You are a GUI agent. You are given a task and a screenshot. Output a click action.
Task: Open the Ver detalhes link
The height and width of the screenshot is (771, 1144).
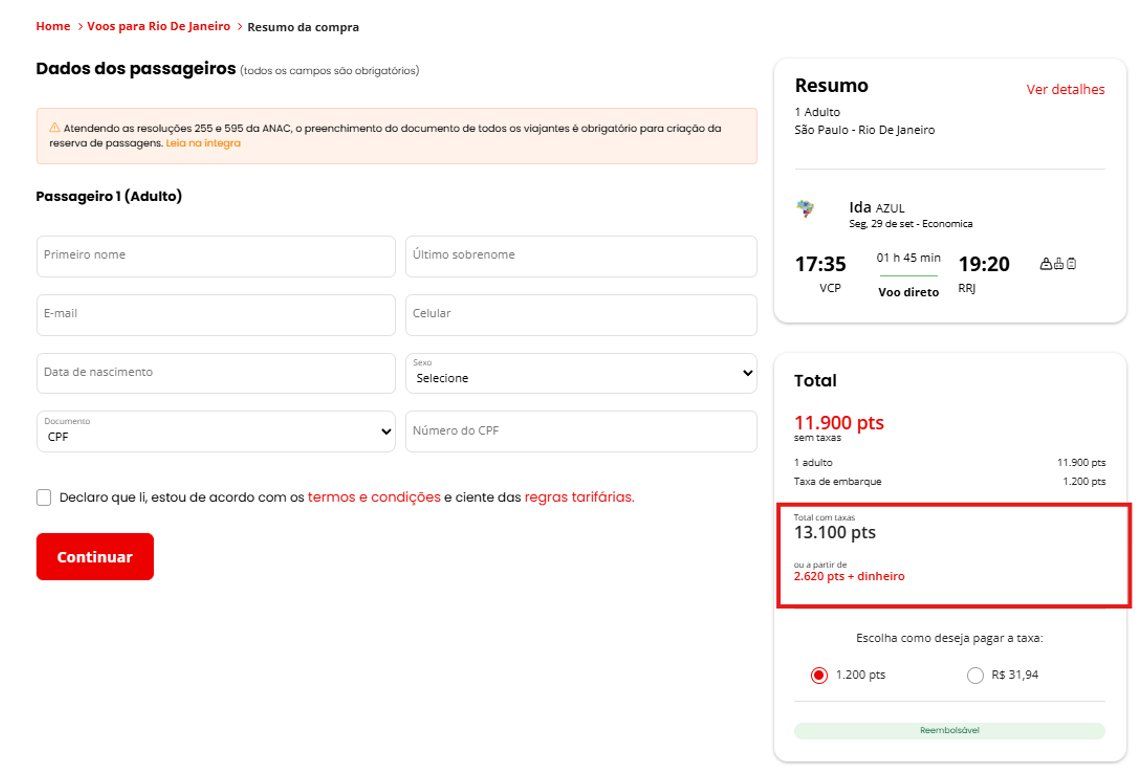click(1065, 89)
